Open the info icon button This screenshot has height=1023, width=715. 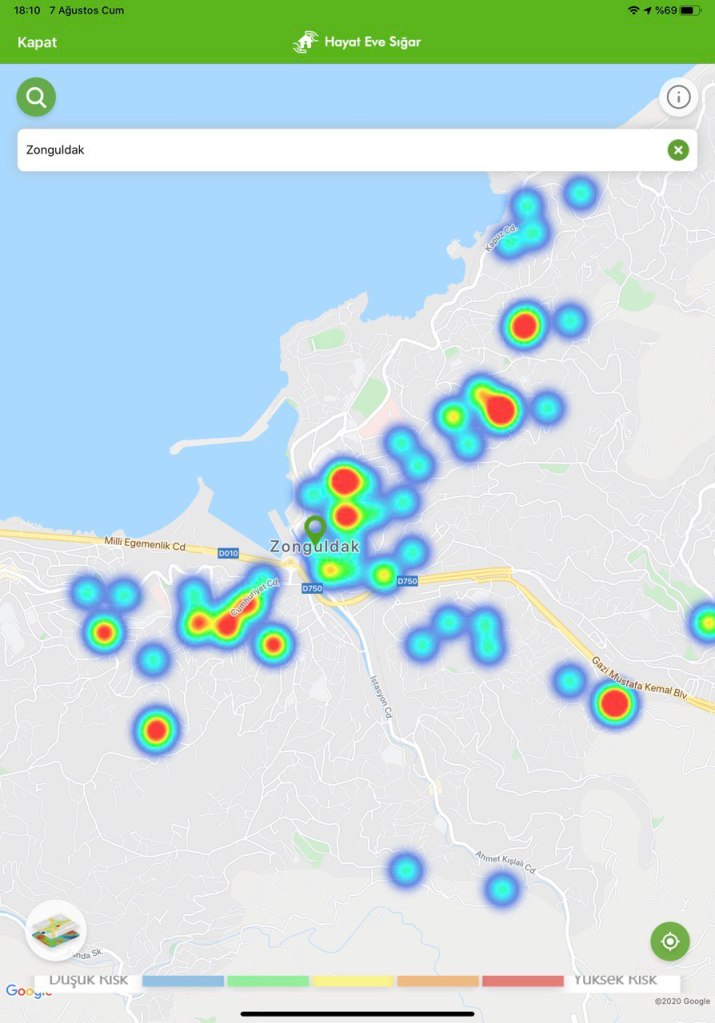pyautogui.click(x=678, y=97)
